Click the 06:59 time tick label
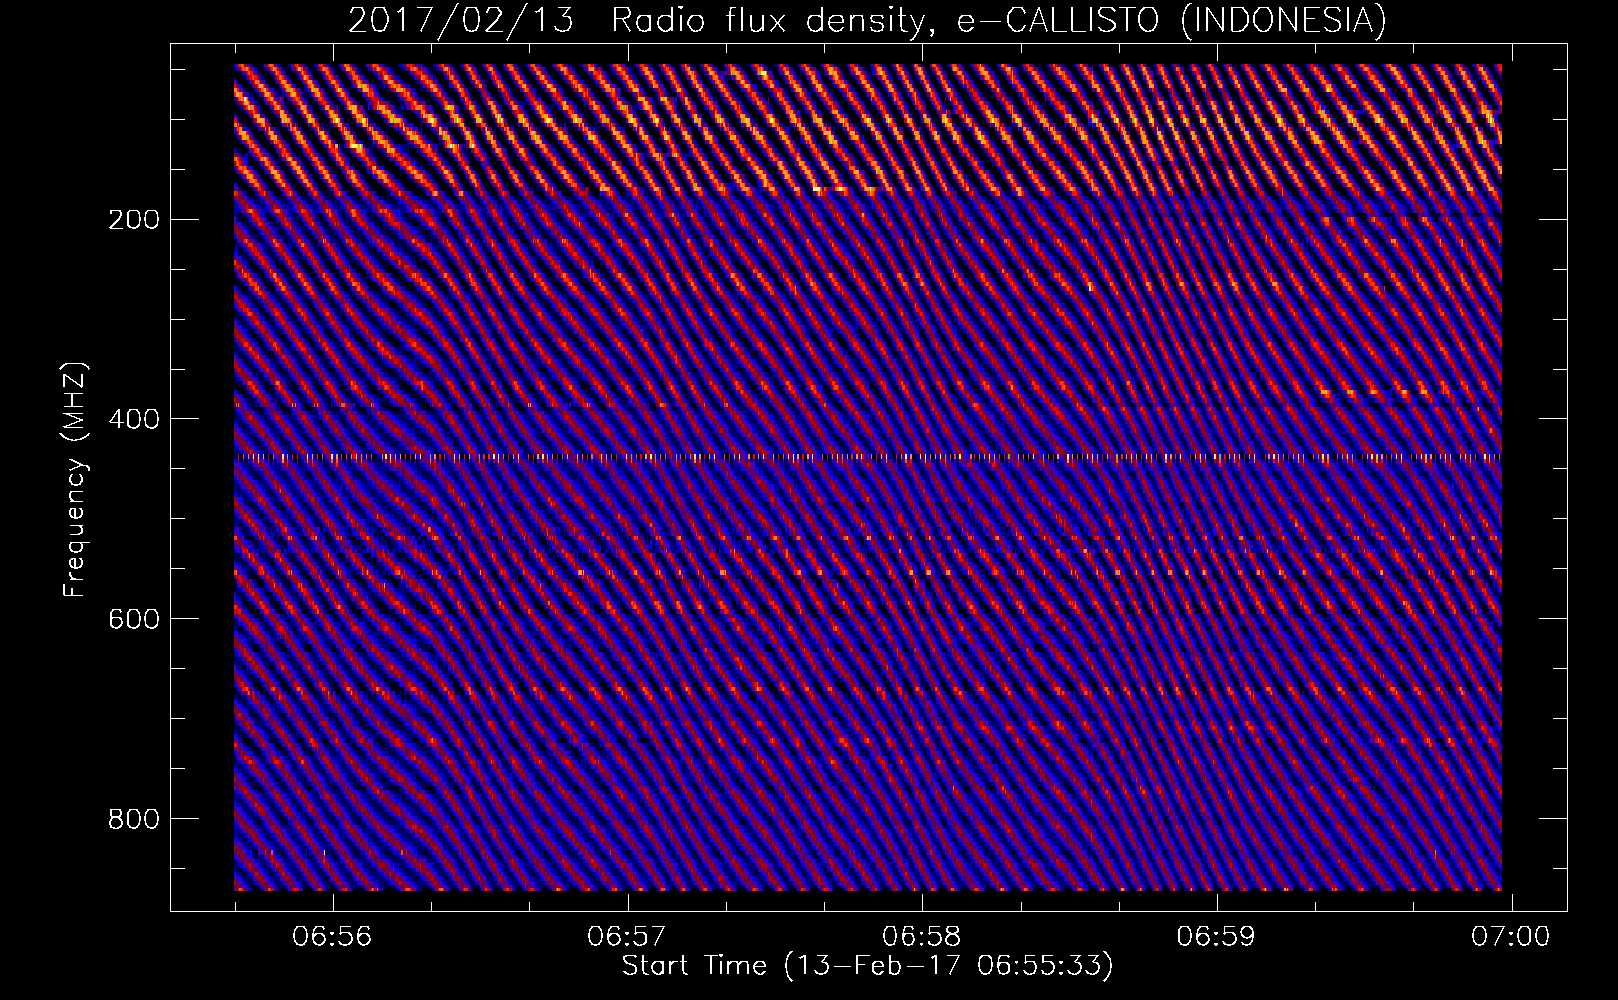This screenshot has height=1000, width=1618. [x=1217, y=936]
